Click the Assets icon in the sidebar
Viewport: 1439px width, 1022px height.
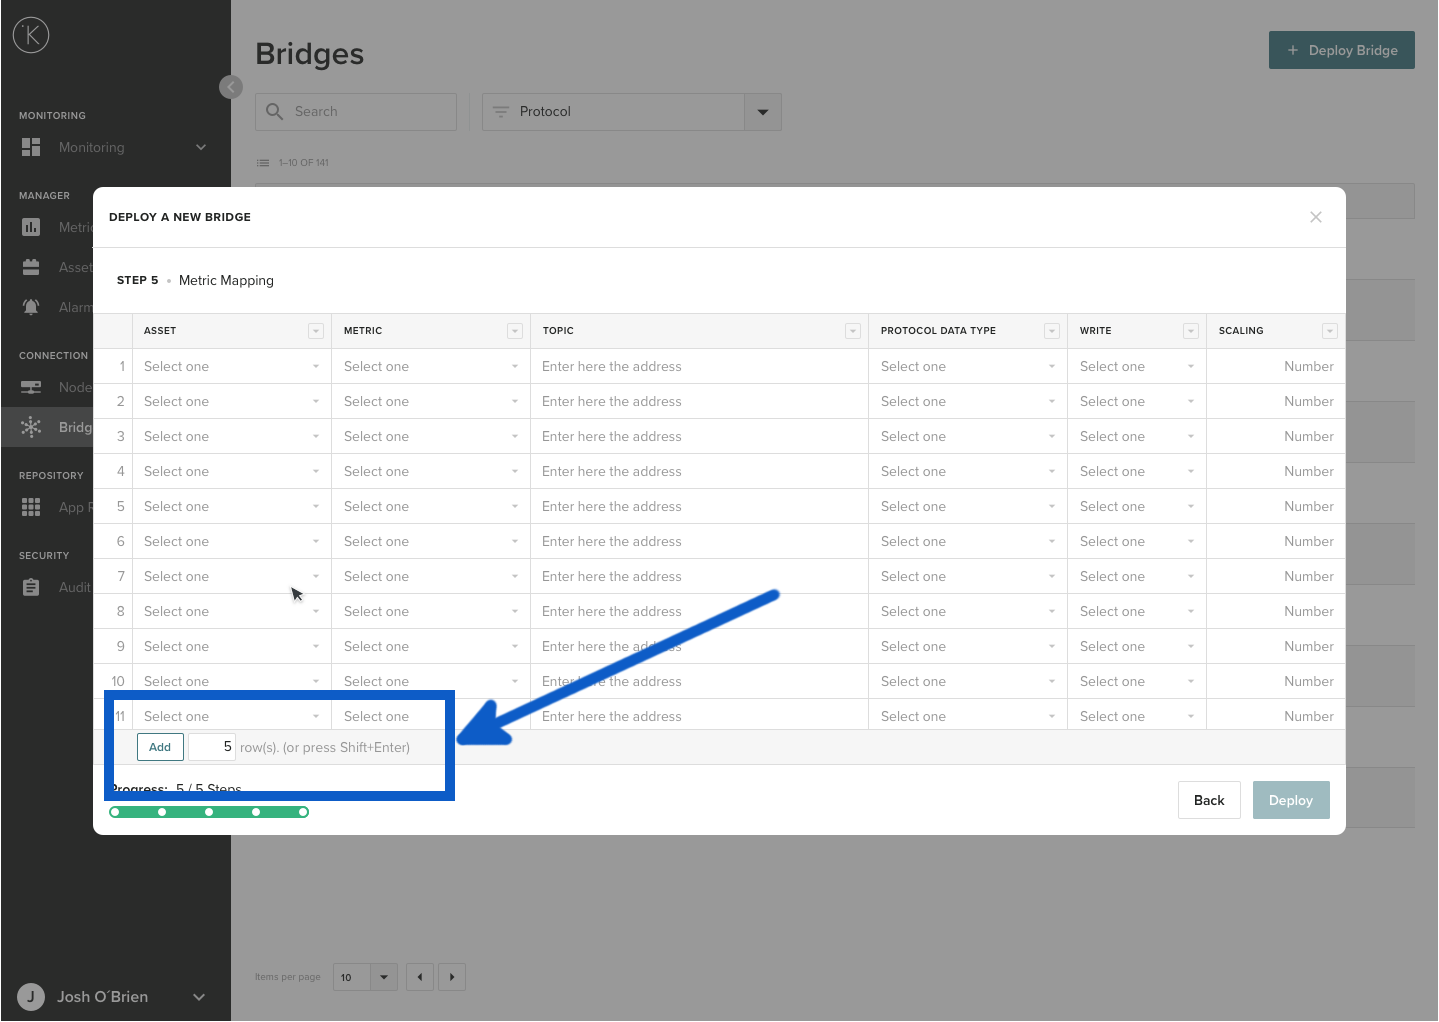30,267
